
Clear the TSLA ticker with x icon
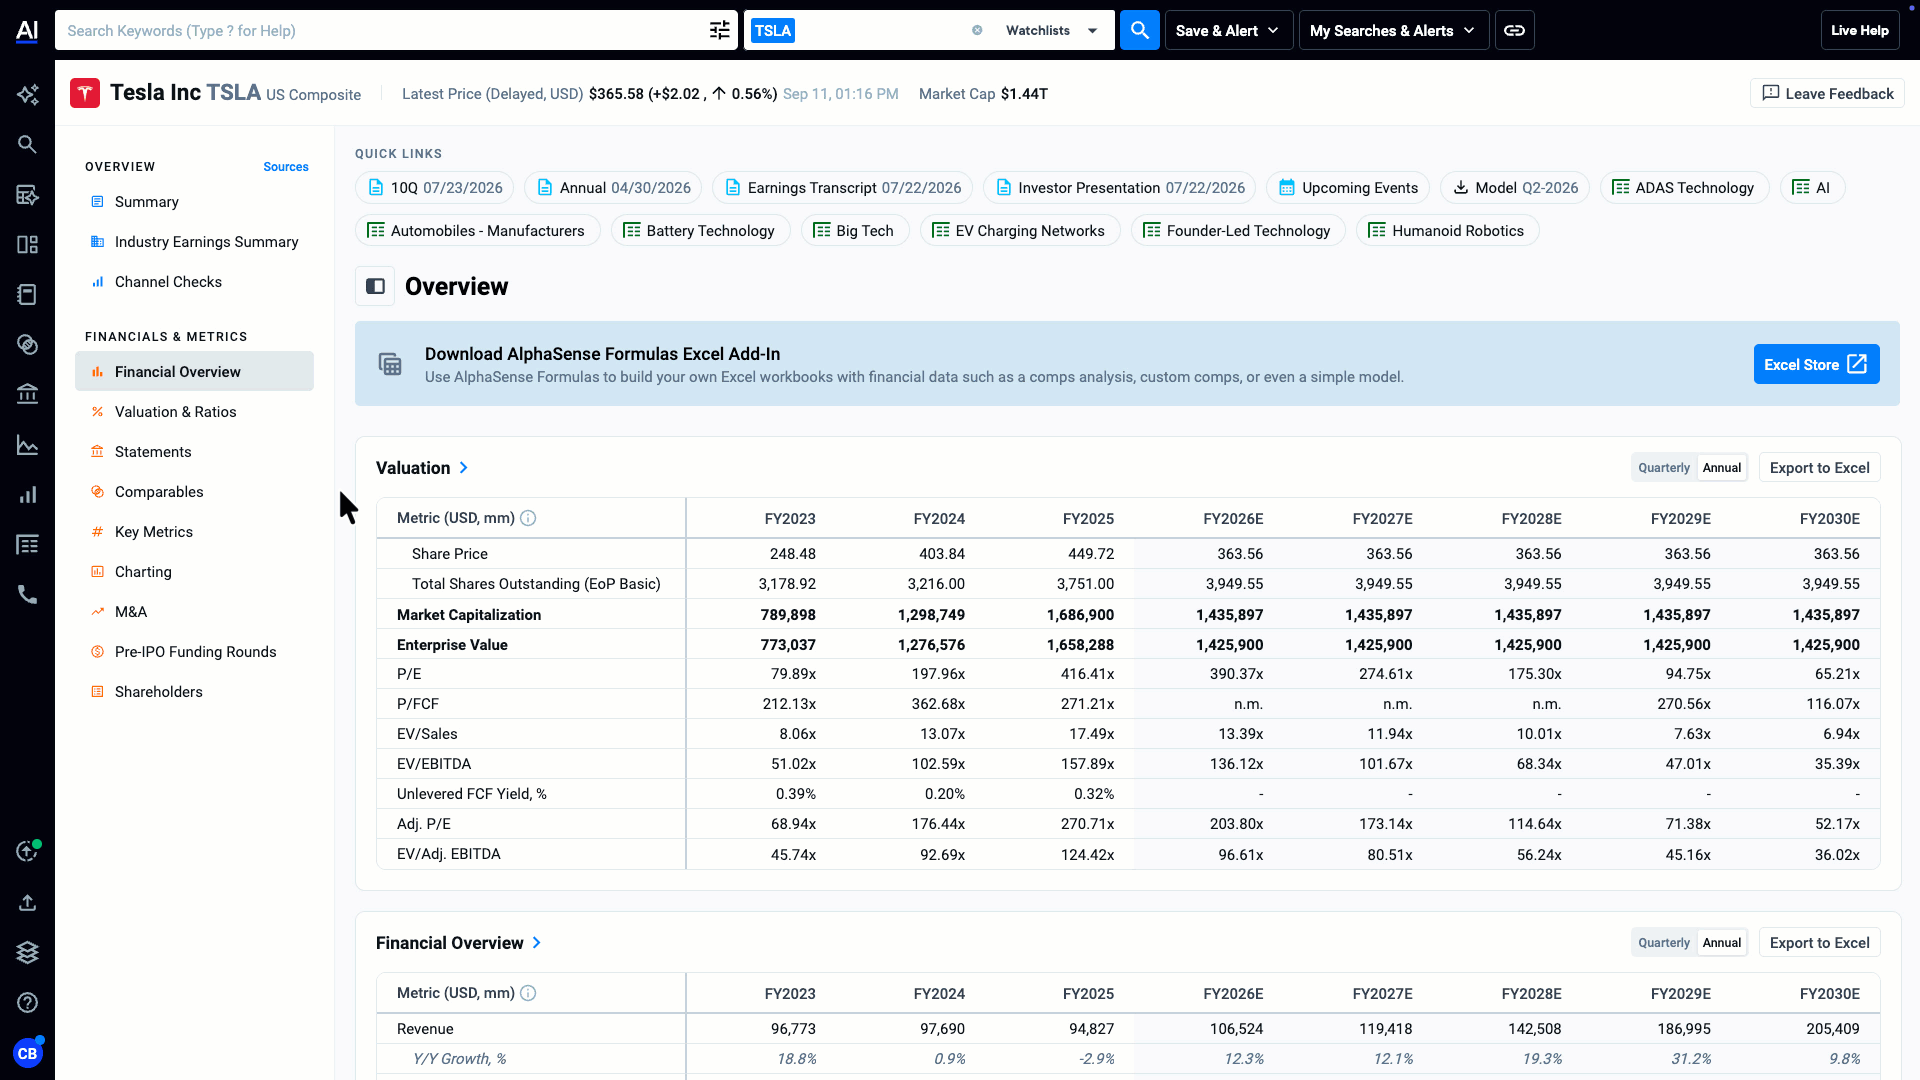(x=977, y=30)
